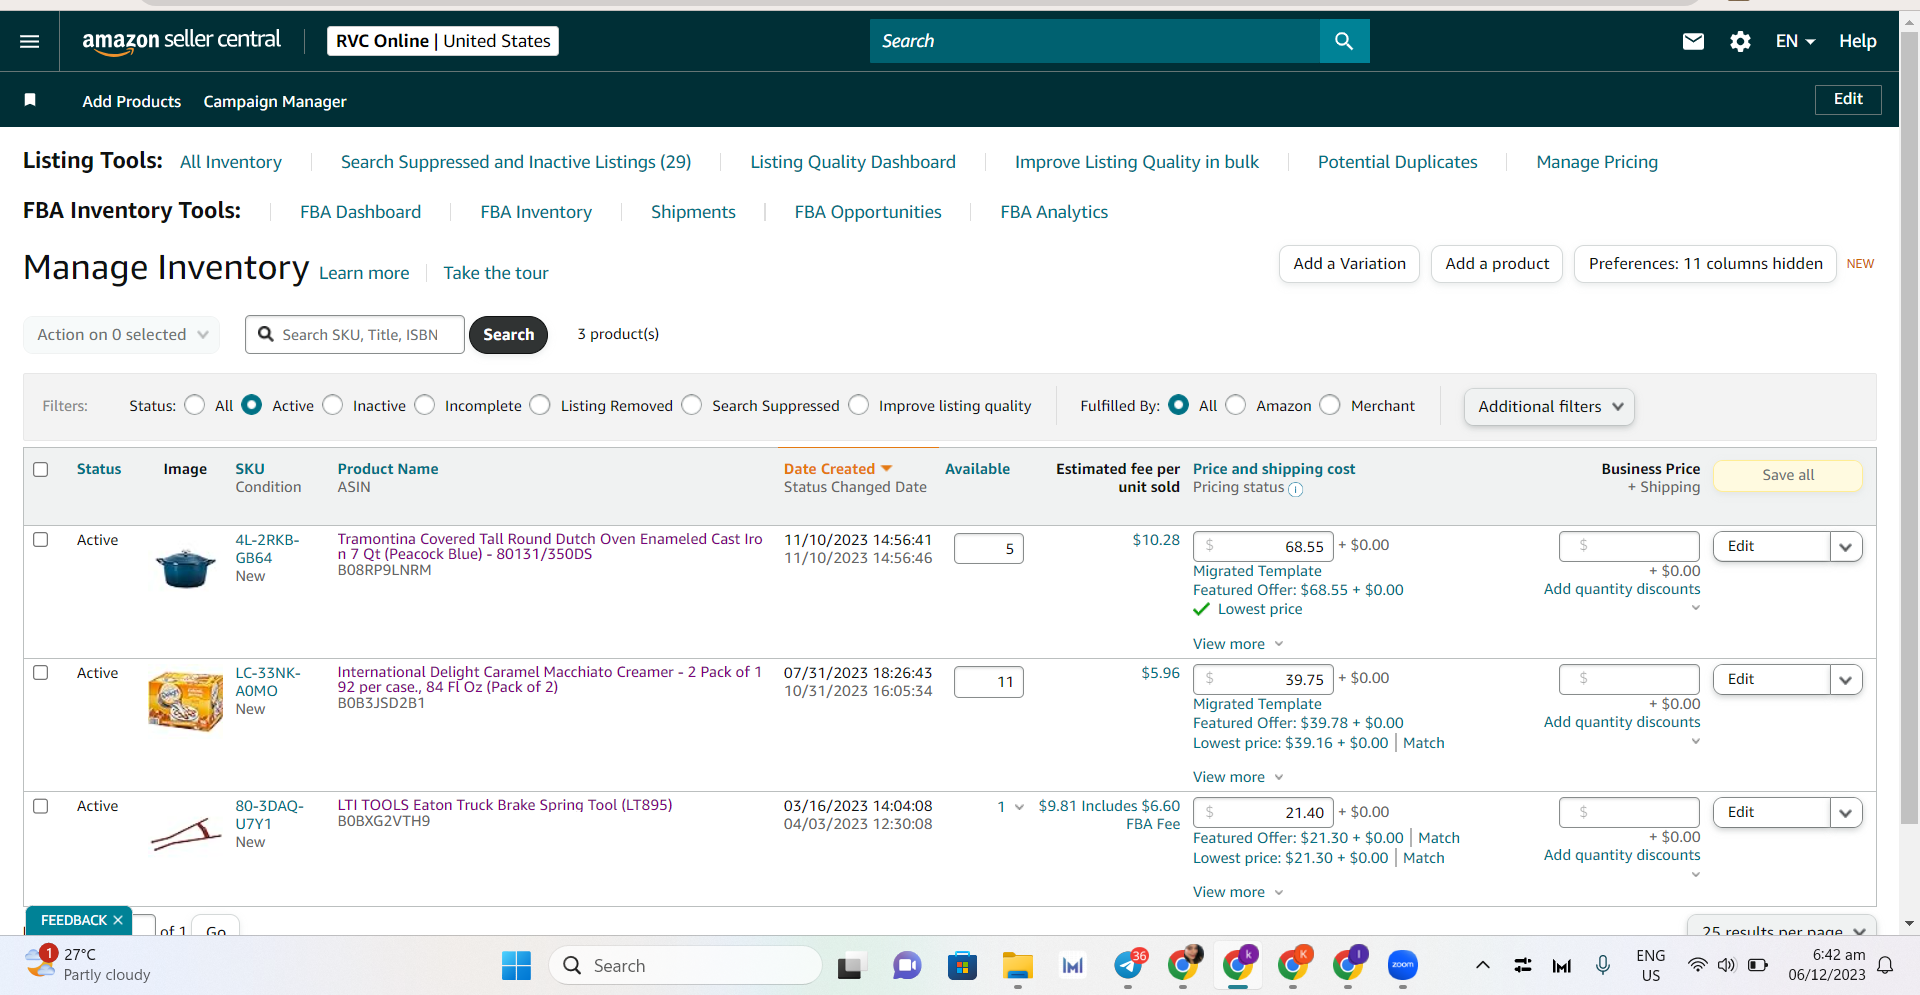Launch the Teams Chat taskbar icon
The height and width of the screenshot is (995, 1920).
click(x=907, y=966)
